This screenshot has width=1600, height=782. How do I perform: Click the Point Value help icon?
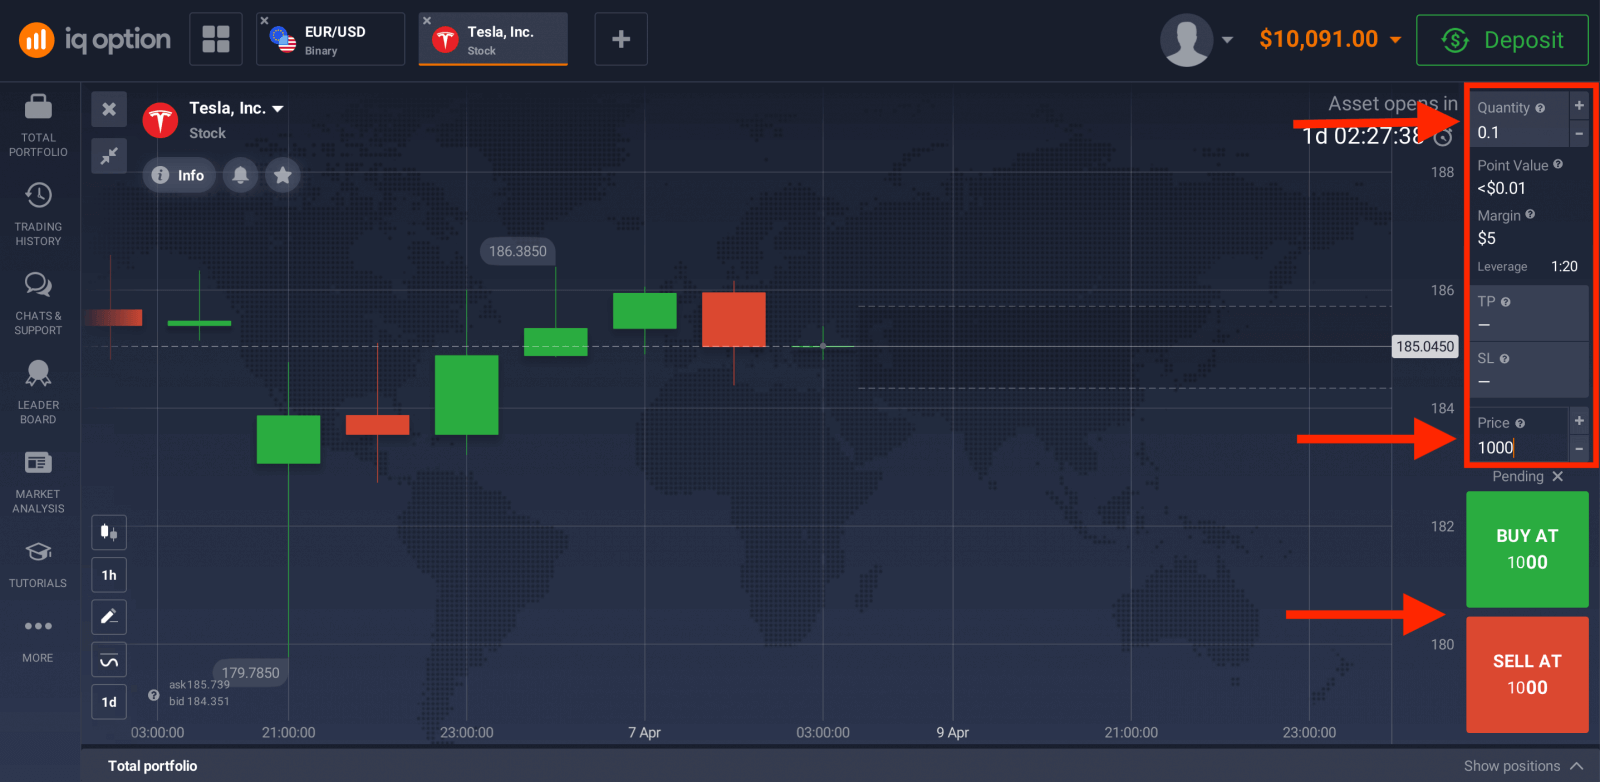coord(1558,164)
